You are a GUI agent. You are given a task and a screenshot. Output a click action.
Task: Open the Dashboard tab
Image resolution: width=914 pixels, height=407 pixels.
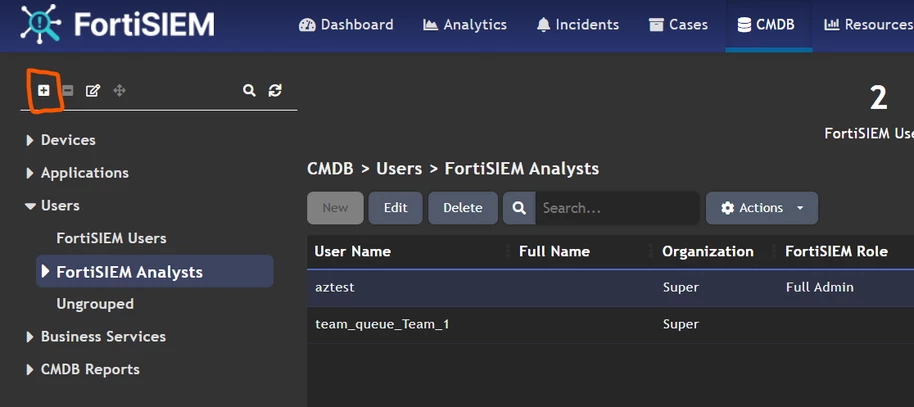[x=346, y=25]
